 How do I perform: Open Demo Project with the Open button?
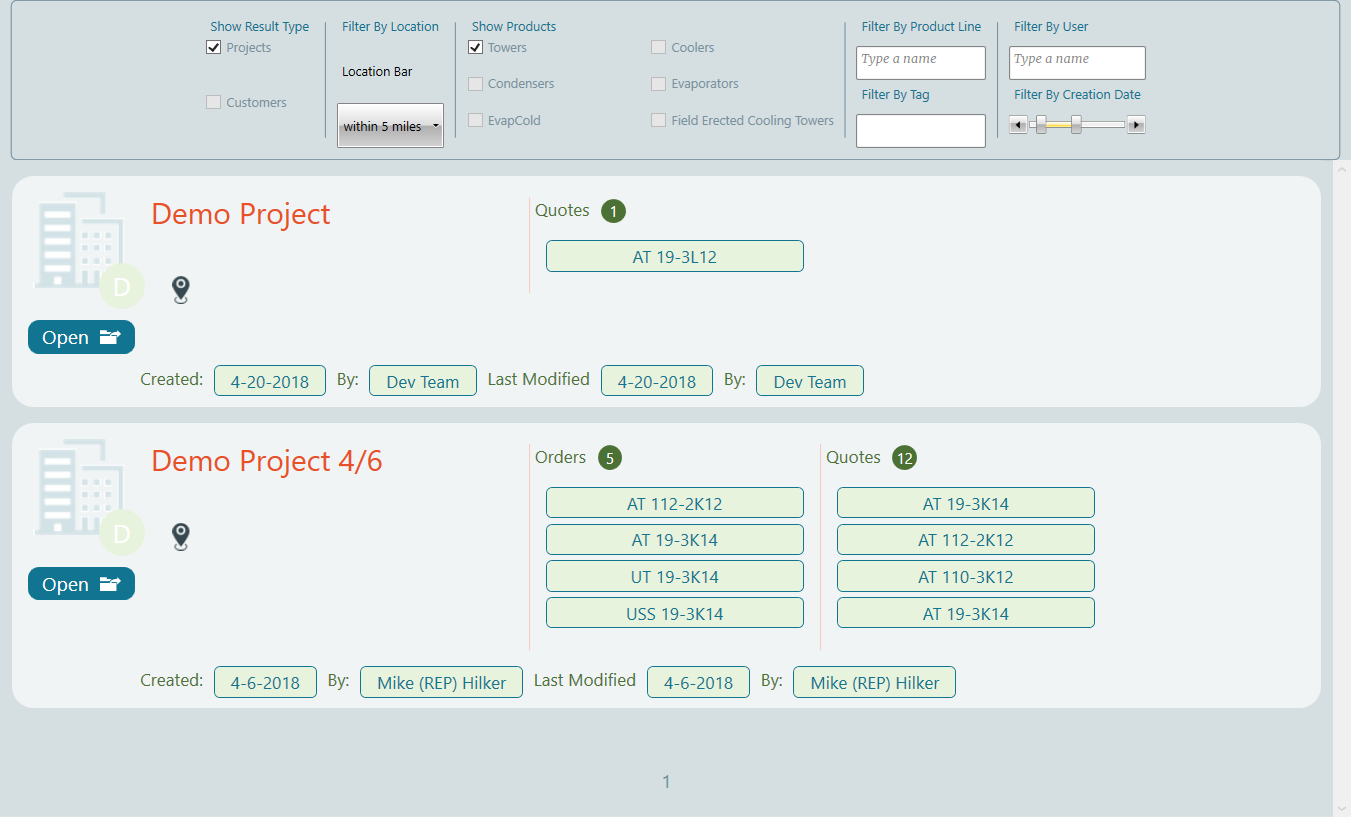click(81, 338)
